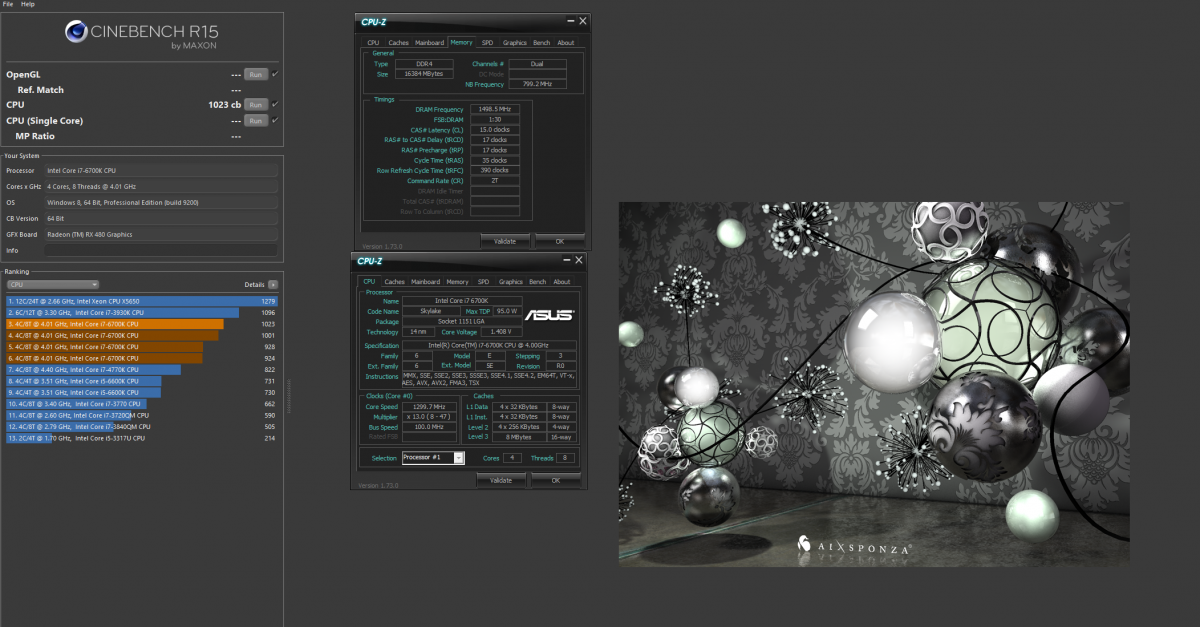Open About tab in lower CPU-Z window

562,282
